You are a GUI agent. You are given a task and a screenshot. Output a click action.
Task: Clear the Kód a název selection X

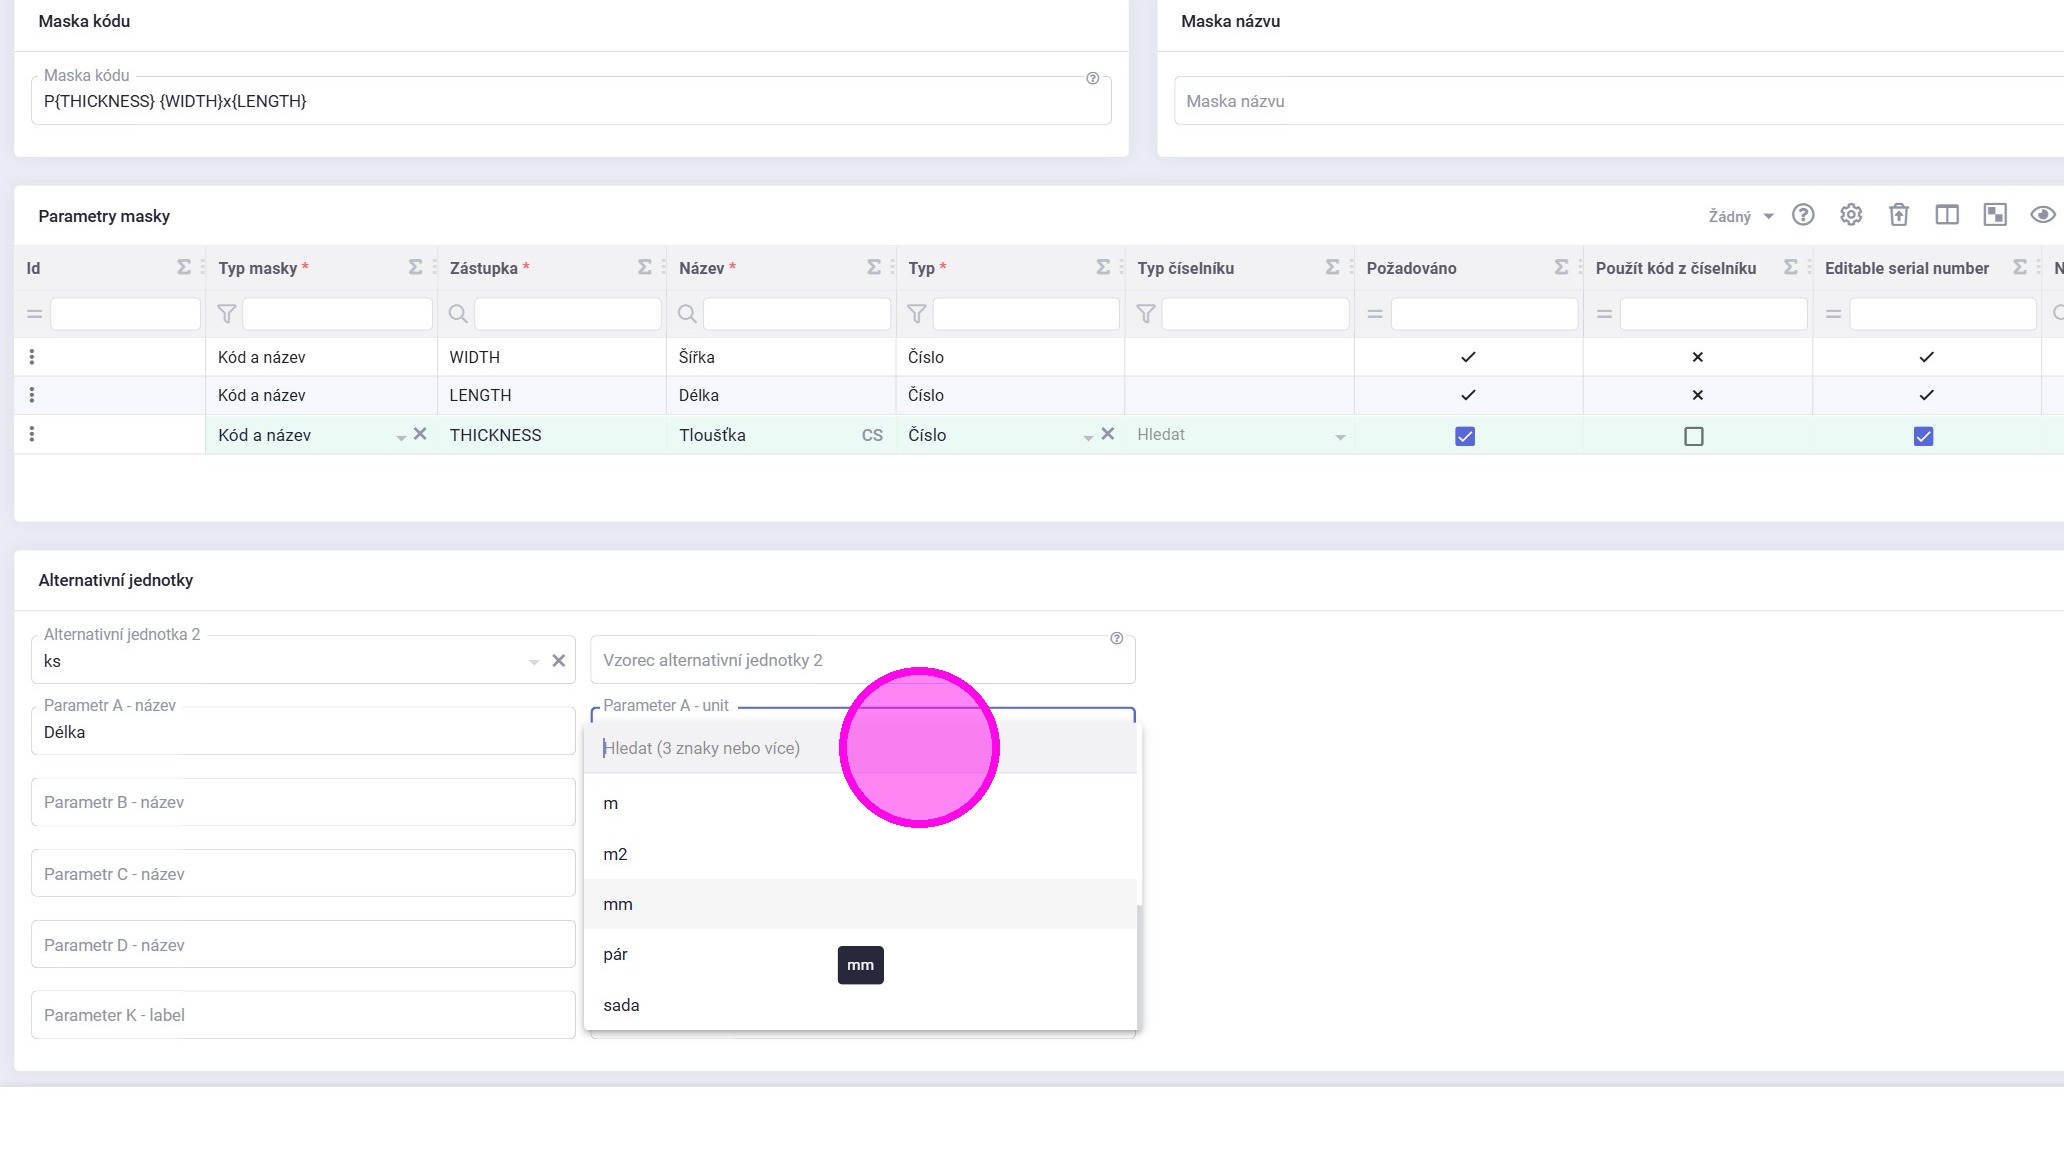420,434
